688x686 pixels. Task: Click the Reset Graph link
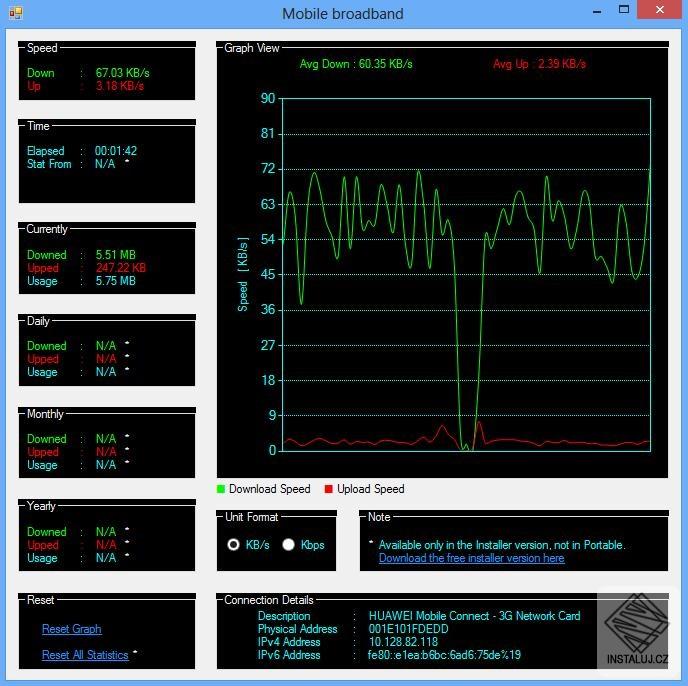click(x=72, y=629)
